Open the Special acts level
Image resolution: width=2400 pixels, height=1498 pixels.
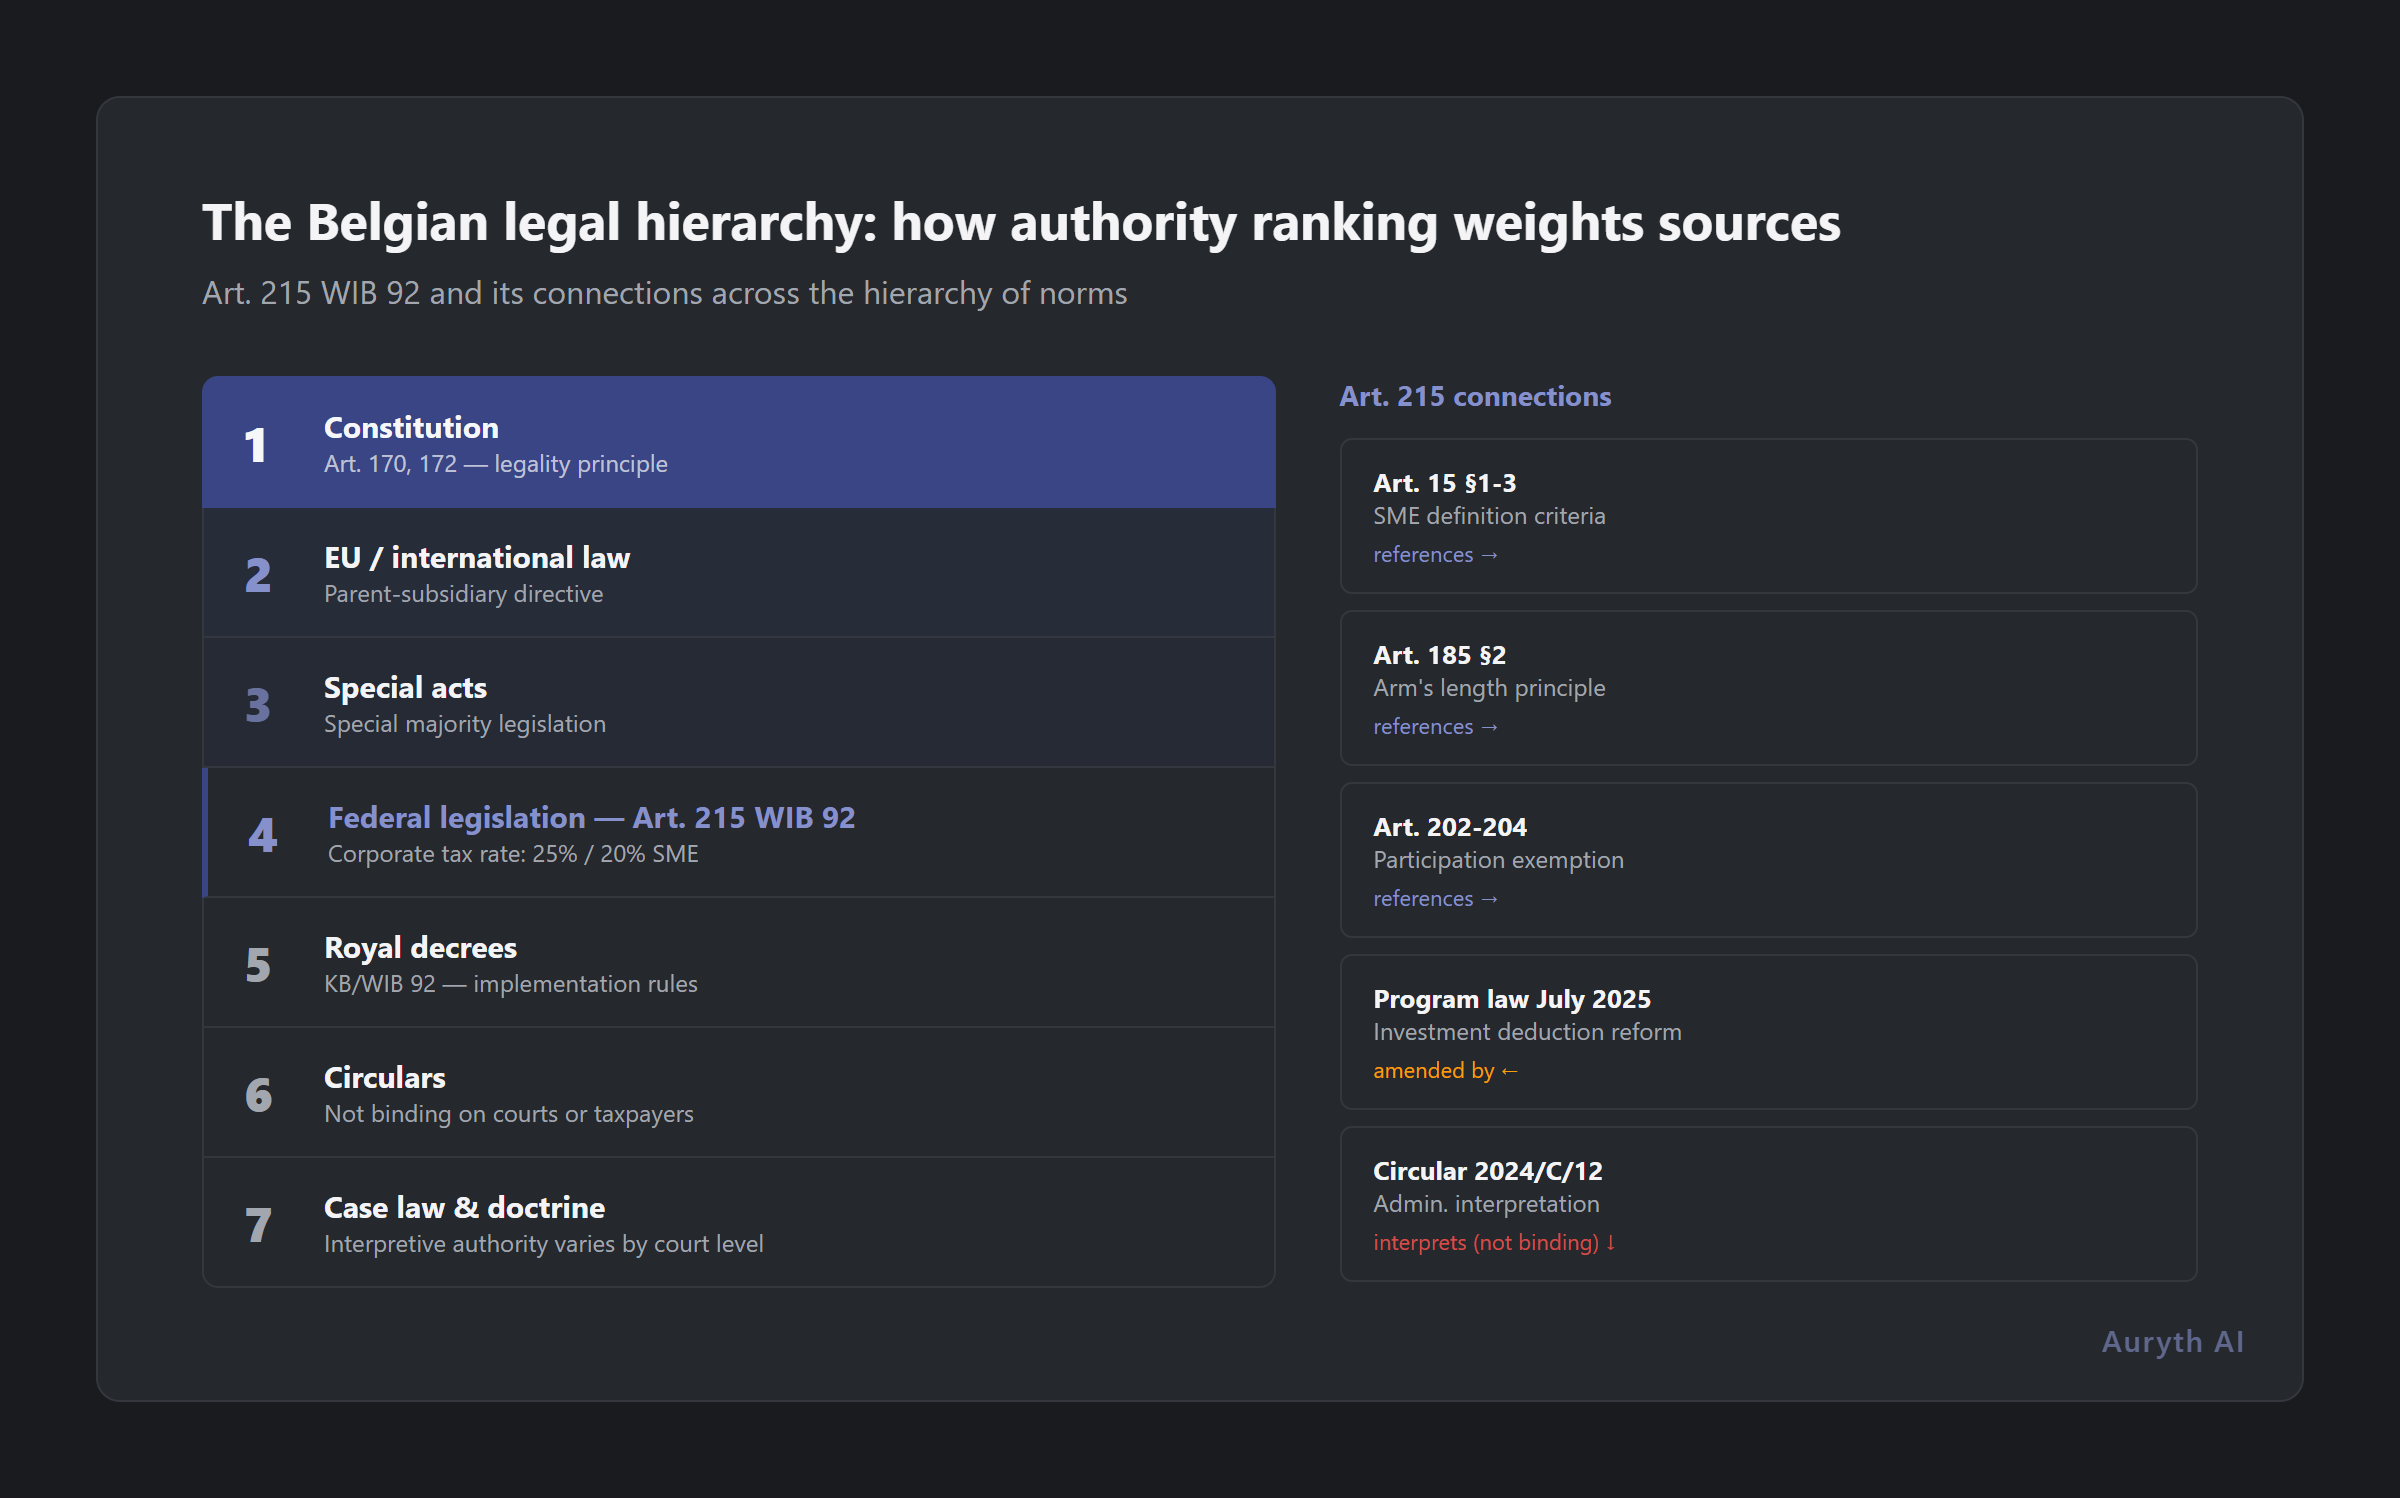tap(739, 702)
